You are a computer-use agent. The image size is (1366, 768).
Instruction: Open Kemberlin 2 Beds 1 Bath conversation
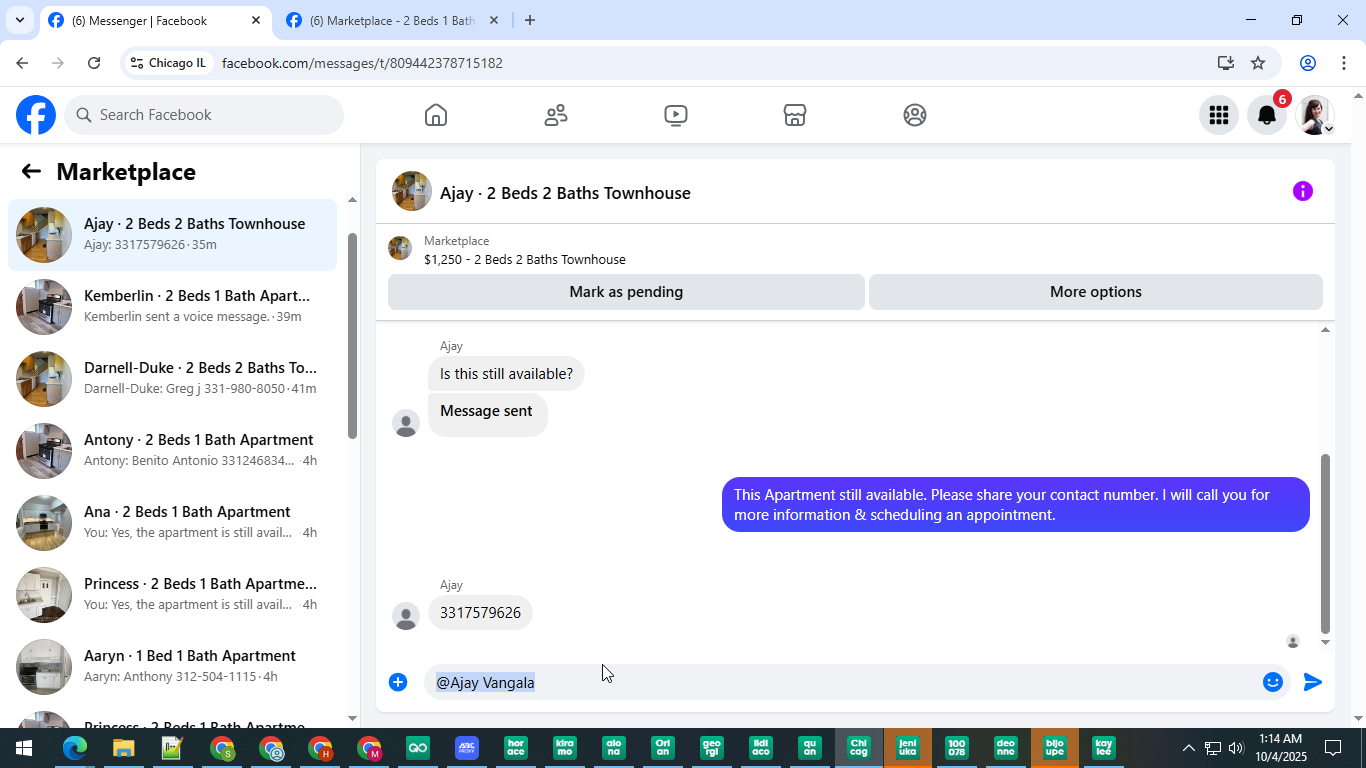(x=172, y=307)
